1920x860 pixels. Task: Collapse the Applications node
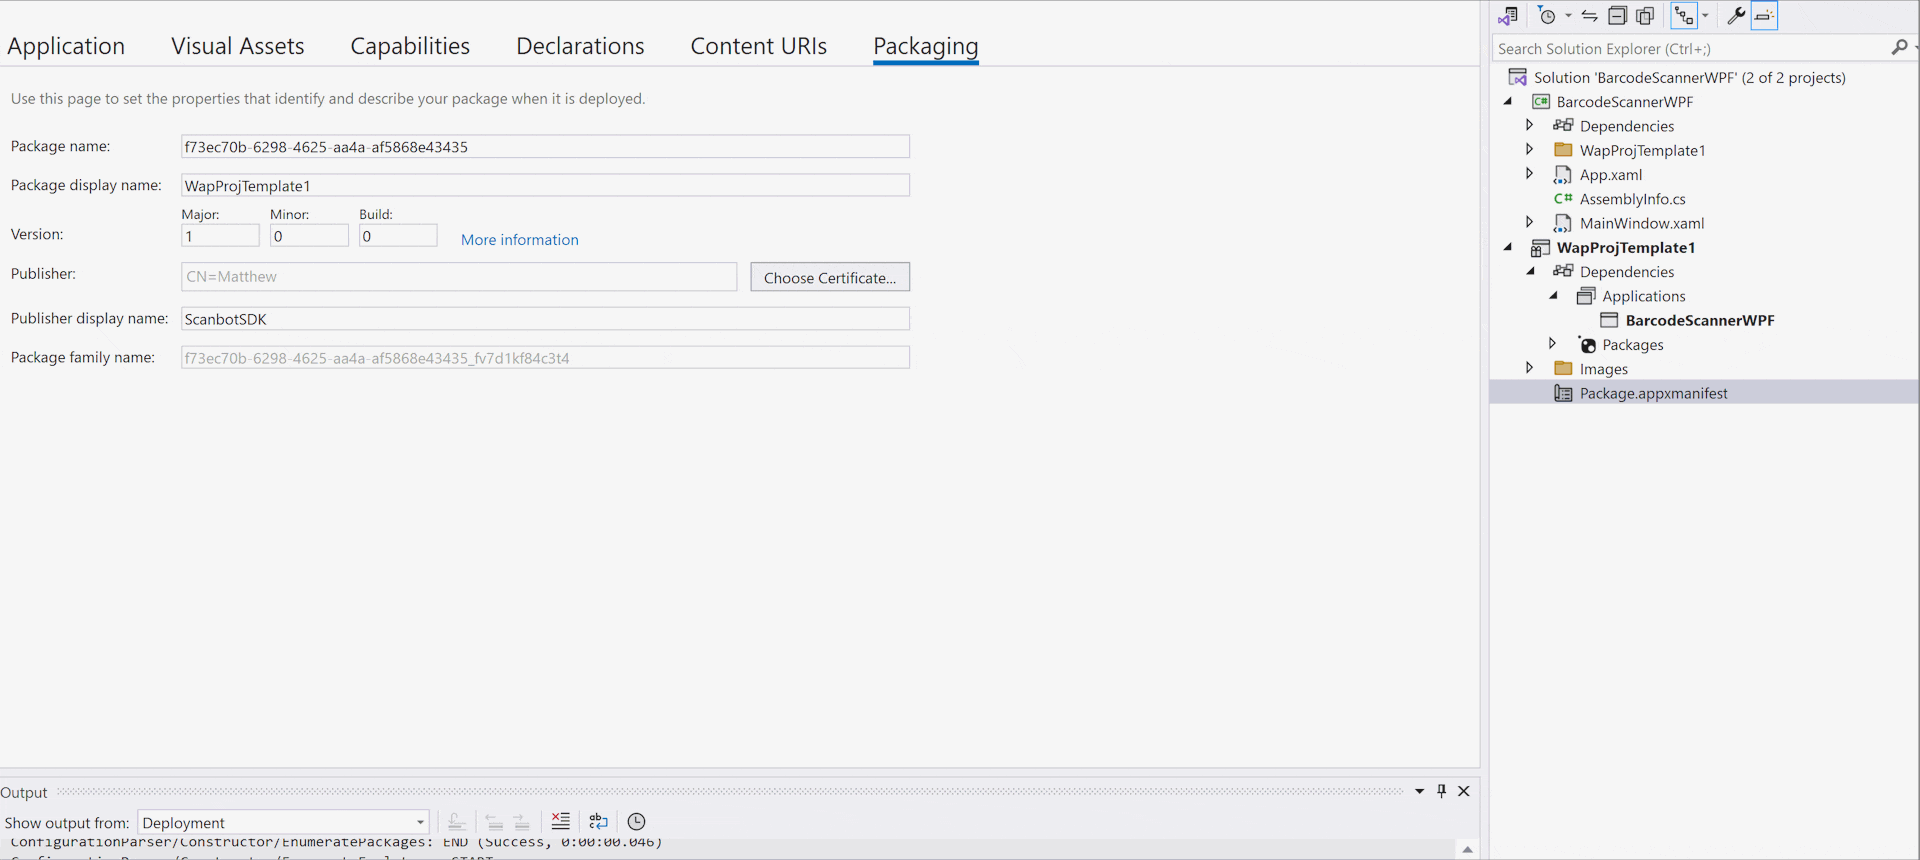pyautogui.click(x=1553, y=296)
